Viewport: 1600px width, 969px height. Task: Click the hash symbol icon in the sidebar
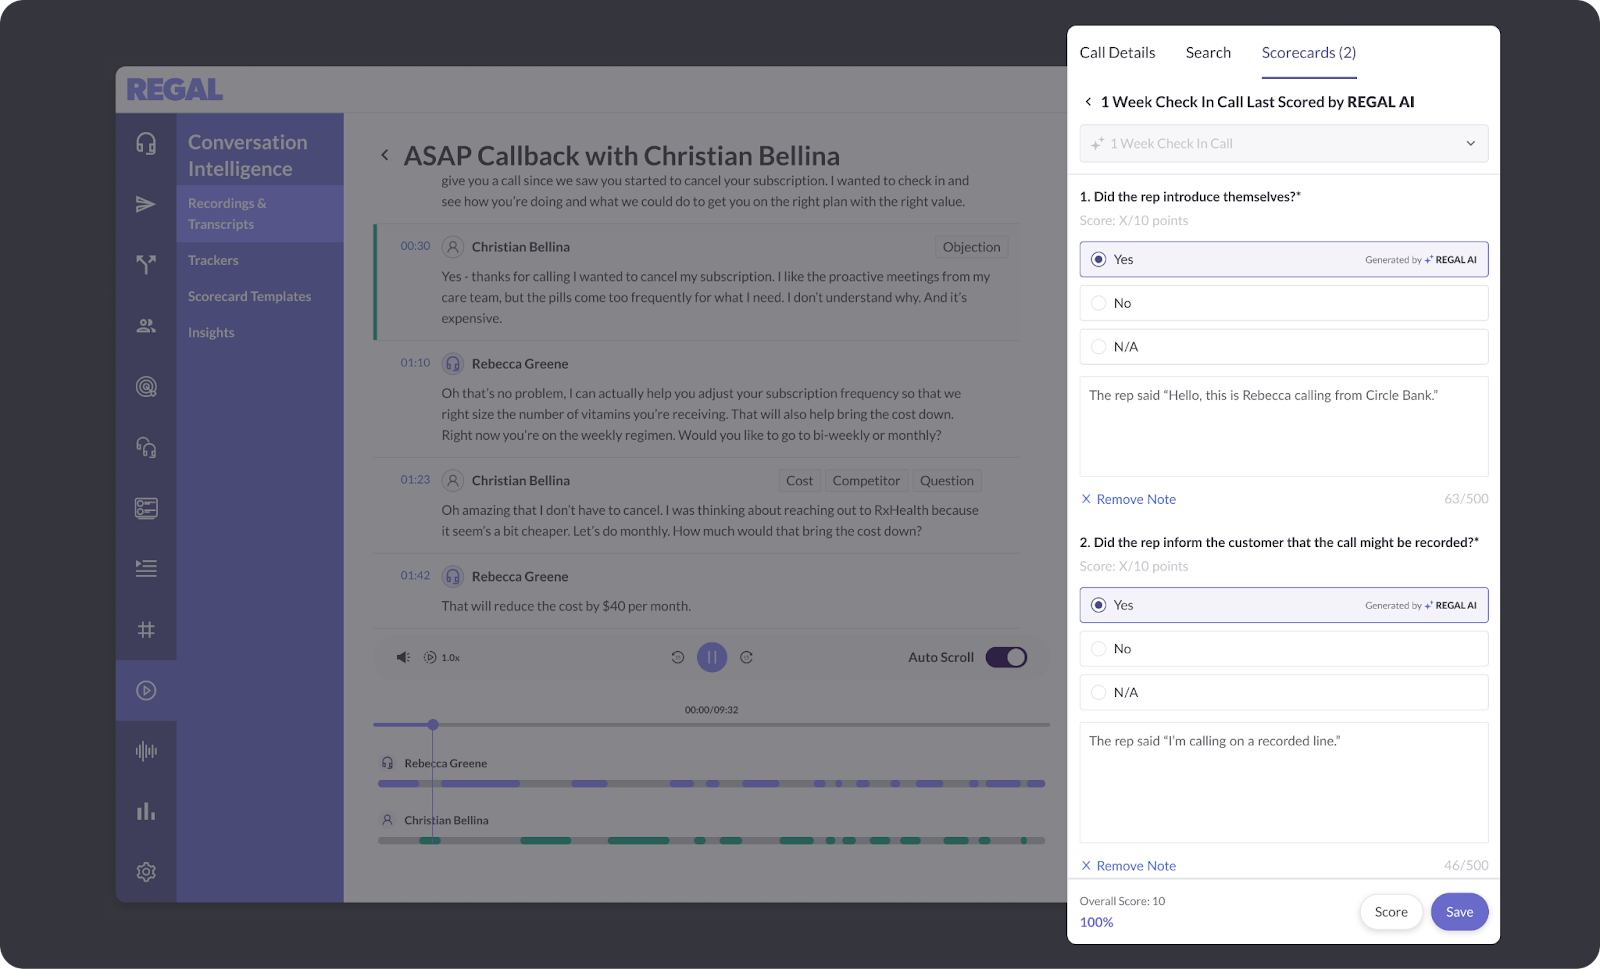[146, 630]
